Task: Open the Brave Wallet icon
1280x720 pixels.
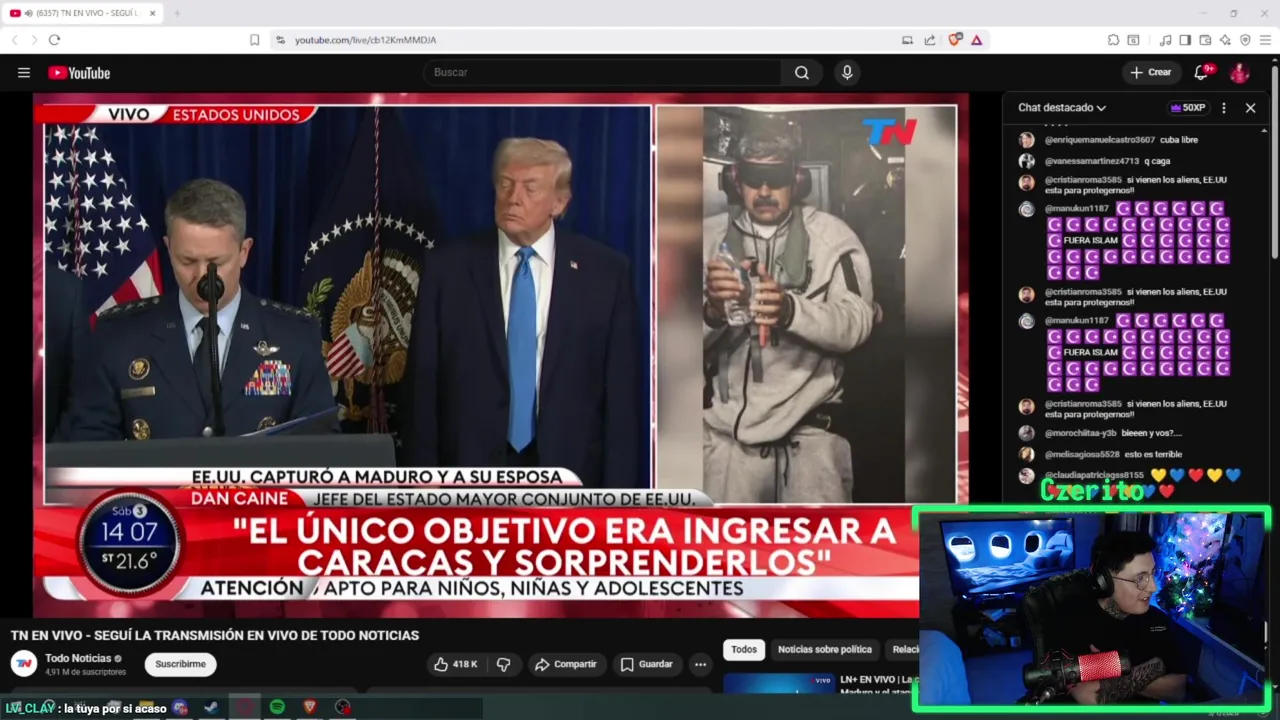Action: click(1205, 40)
